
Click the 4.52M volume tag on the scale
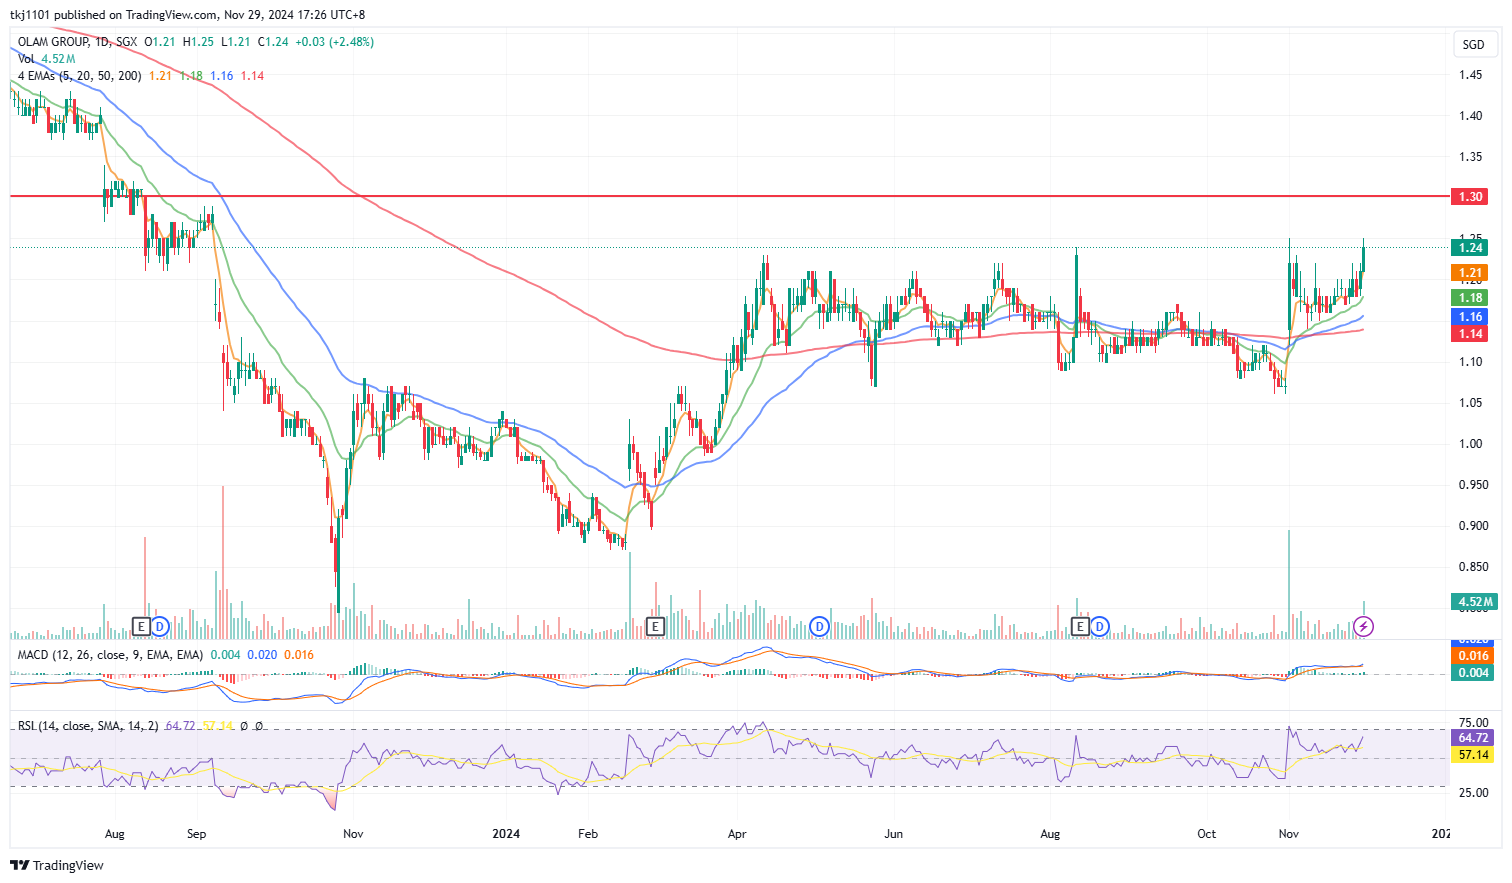pos(1474,602)
